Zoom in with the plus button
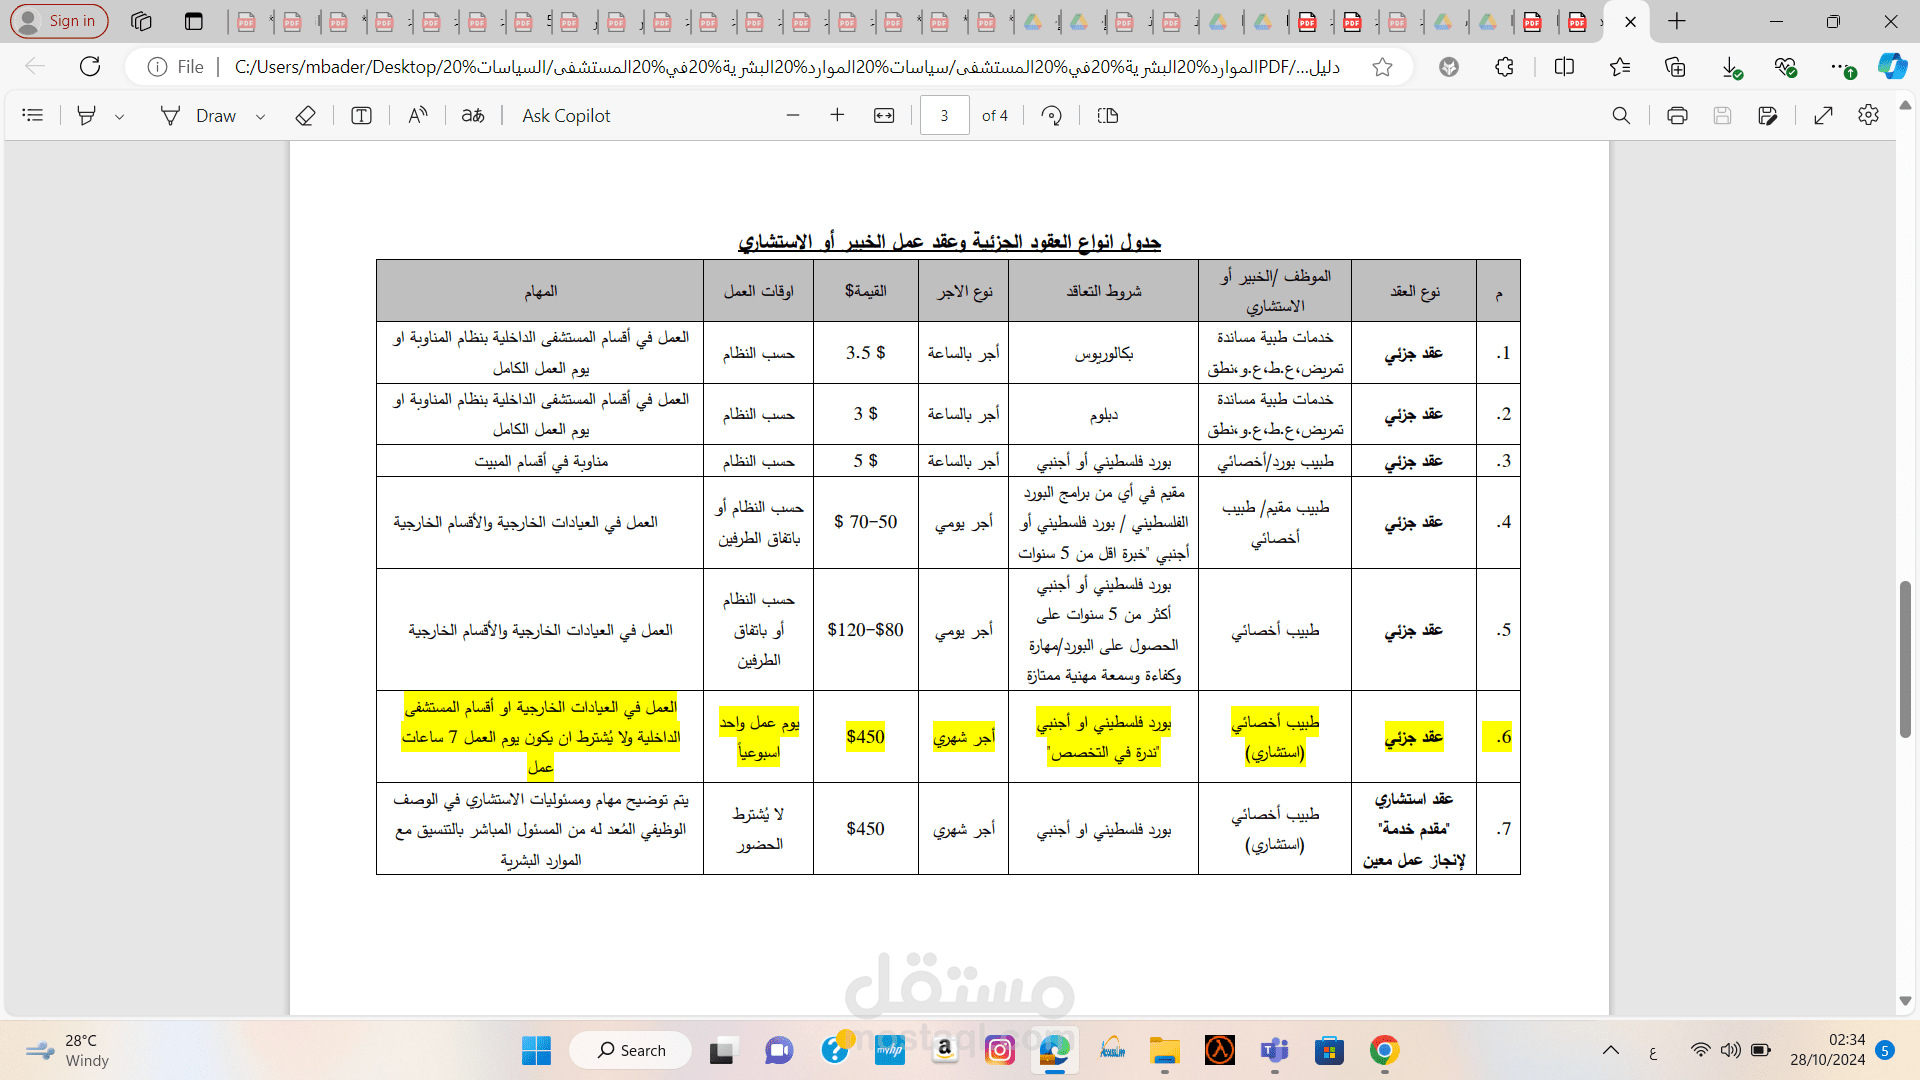This screenshot has height=1080, width=1920. tap(837, 116)
